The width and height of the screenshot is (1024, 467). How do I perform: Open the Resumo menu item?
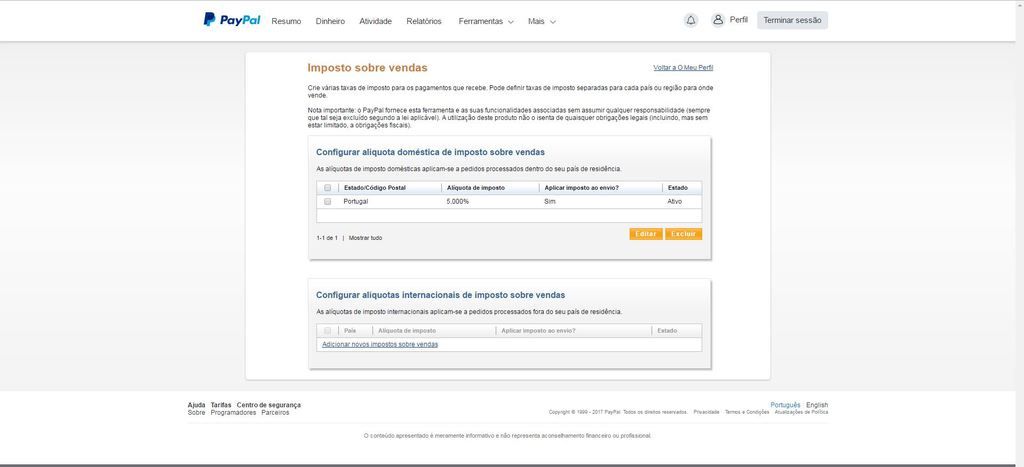(286, 21)
